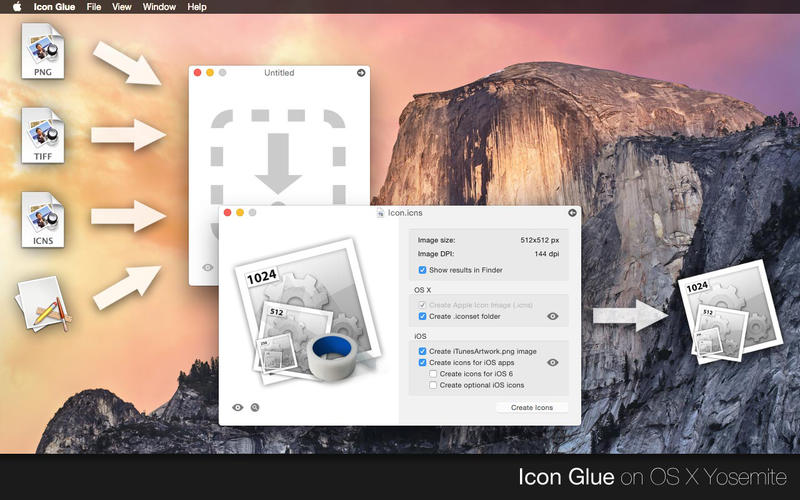Click the TIFF file icon

coord(42,136)
